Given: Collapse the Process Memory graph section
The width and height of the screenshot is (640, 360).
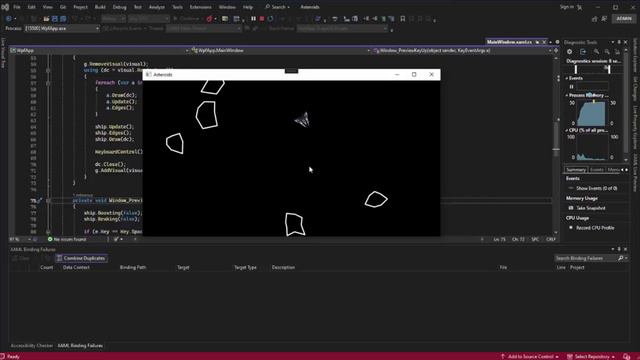Looking at the screenshot, I should click(567, 95).
